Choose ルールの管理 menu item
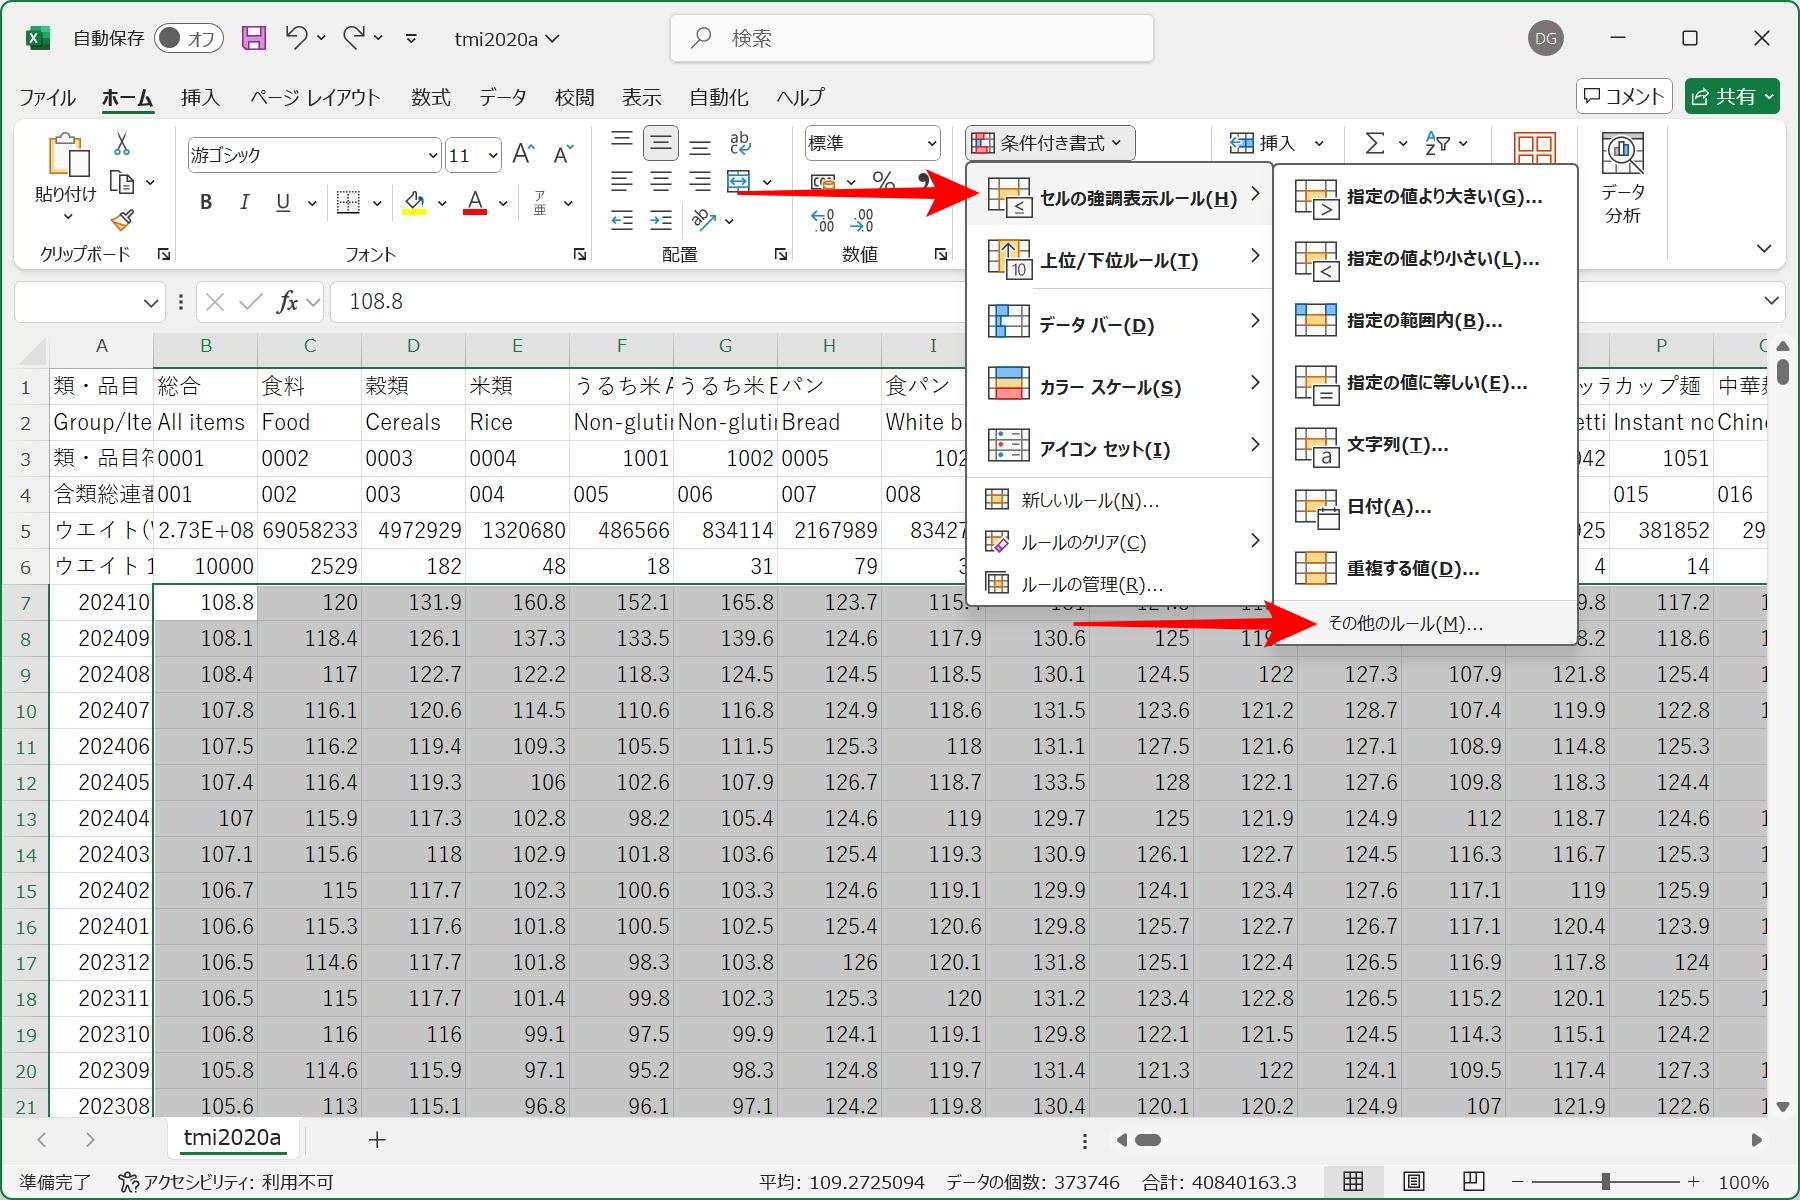This screenshot has height=1200, width=1800. (x=1120, y=584)
